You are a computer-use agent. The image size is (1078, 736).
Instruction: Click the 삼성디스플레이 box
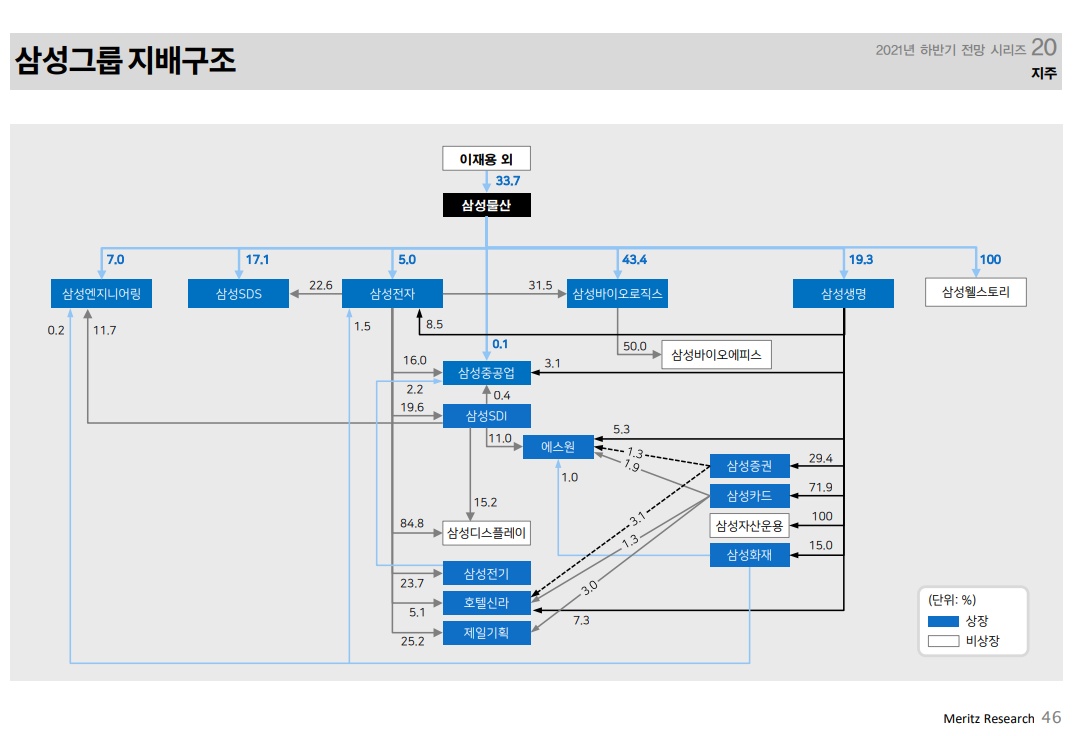click(x=486, y=533)
